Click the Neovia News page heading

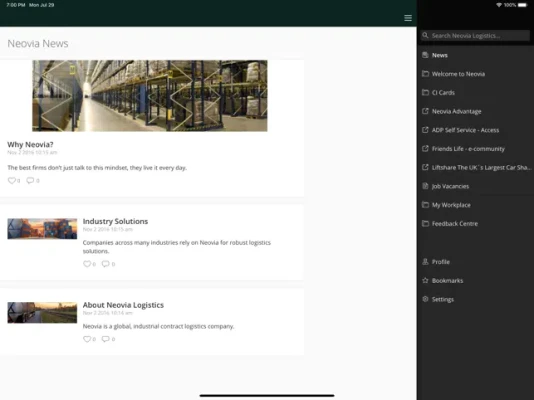point(38,44)
